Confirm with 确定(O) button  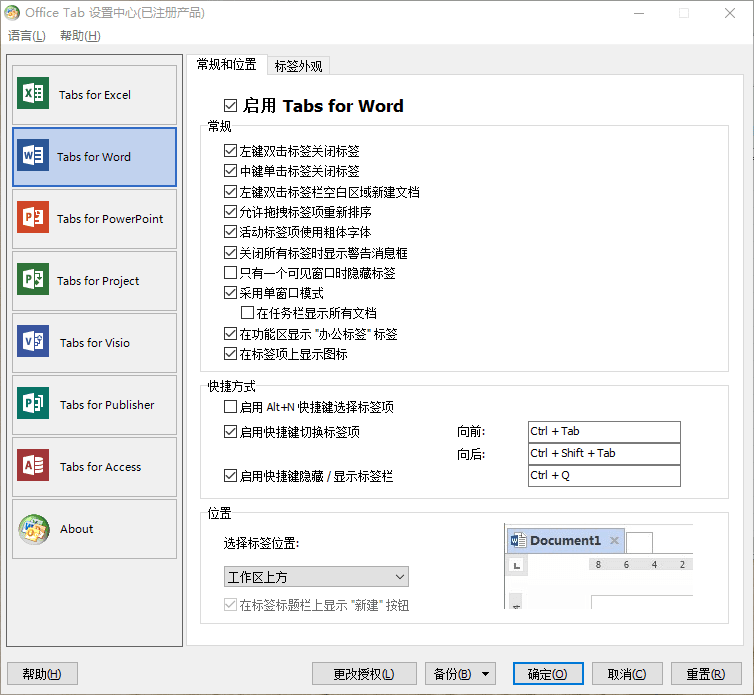[548, 674]
